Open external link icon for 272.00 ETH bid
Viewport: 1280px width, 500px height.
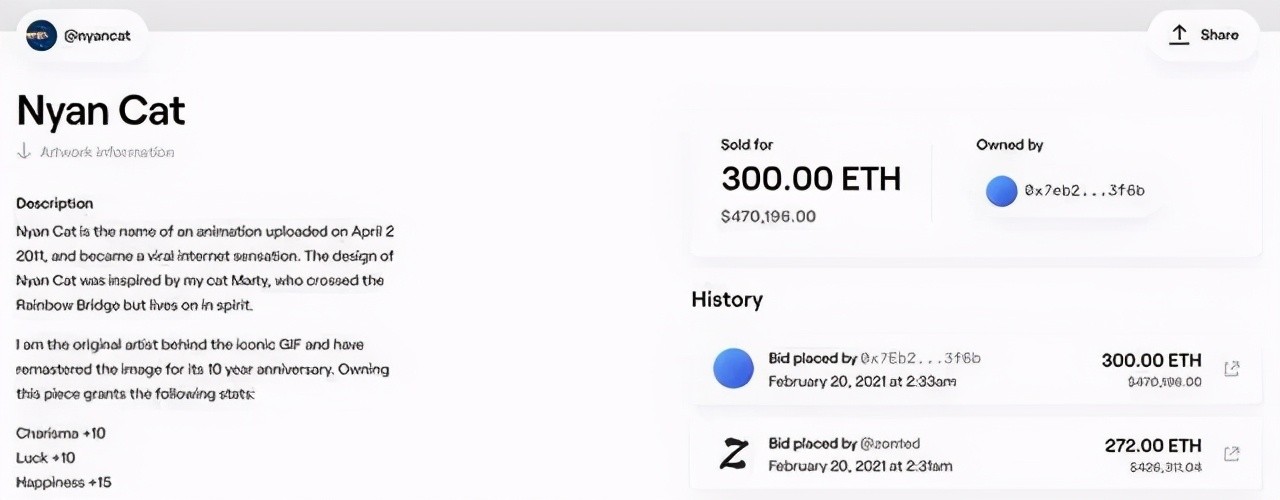pos(1232,454)
